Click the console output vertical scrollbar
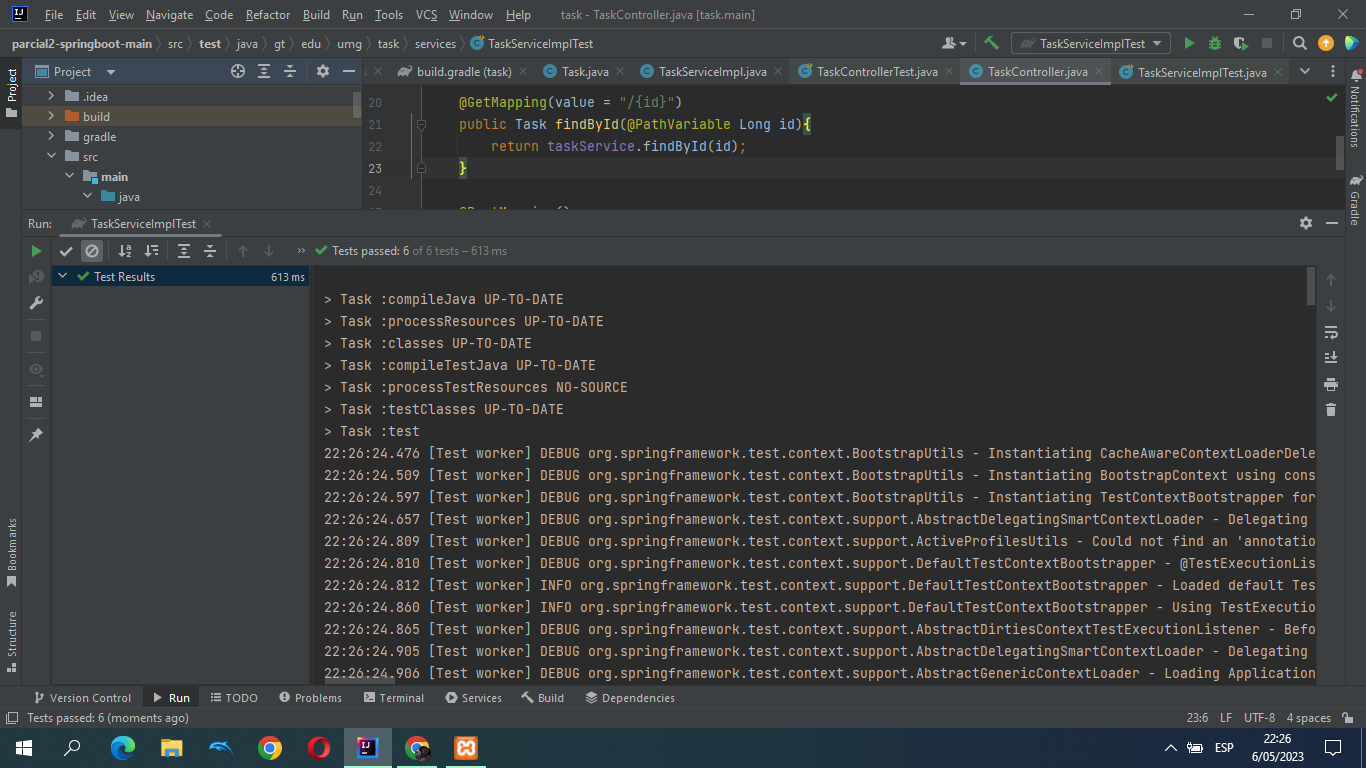Viewport: 1366px width, 768px height. point(1311,285)
